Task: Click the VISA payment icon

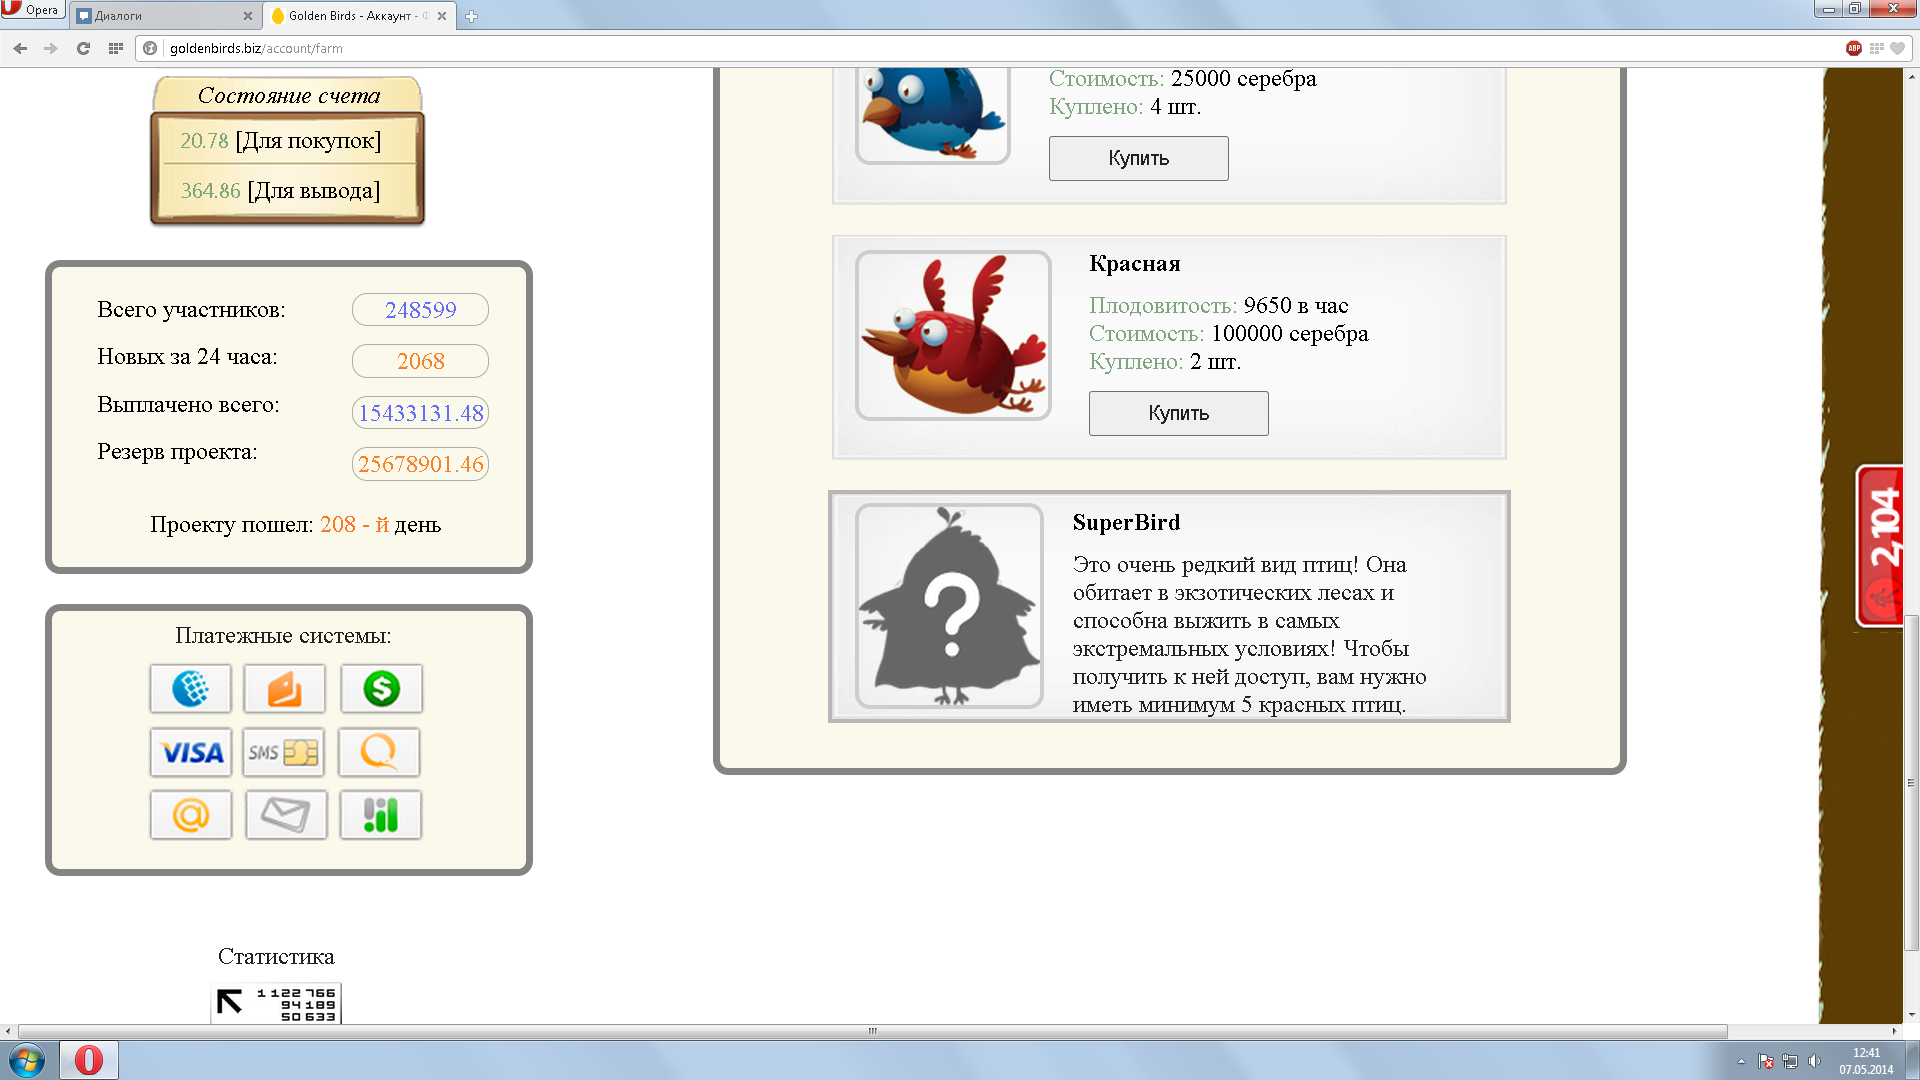Action: 190,752
